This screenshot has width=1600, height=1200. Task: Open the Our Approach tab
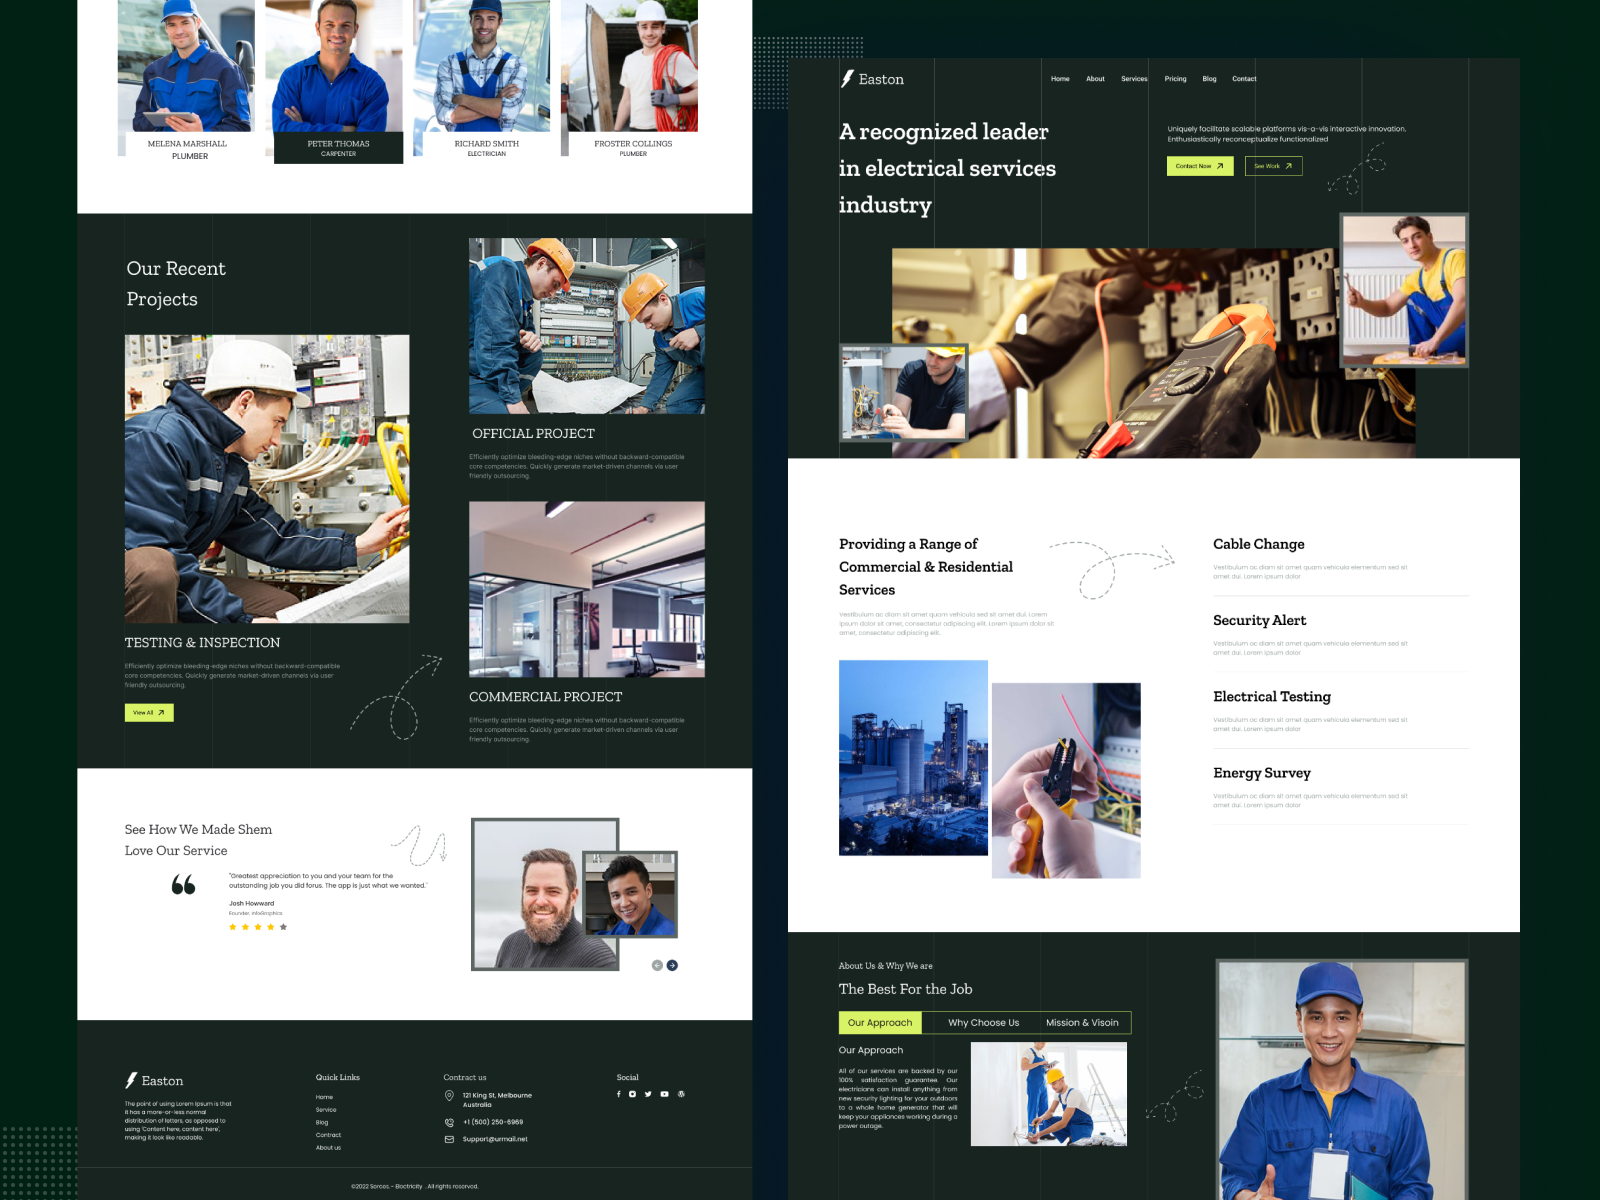coord(880,1023)
